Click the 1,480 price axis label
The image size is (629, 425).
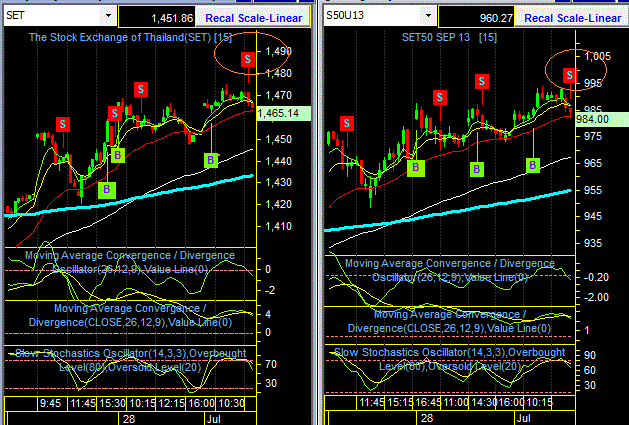(278, 73)
